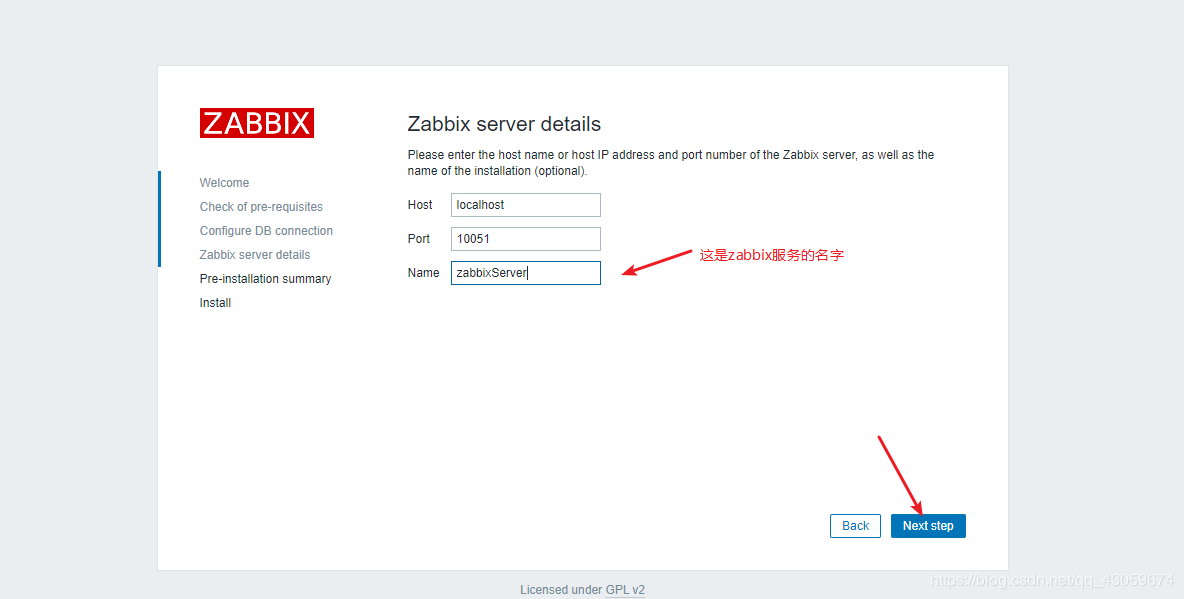The width and height of the screenshot is (1184, 599).
Task: Open the Licensed under GPL v2 link
Action: click(x=583, y=589)
